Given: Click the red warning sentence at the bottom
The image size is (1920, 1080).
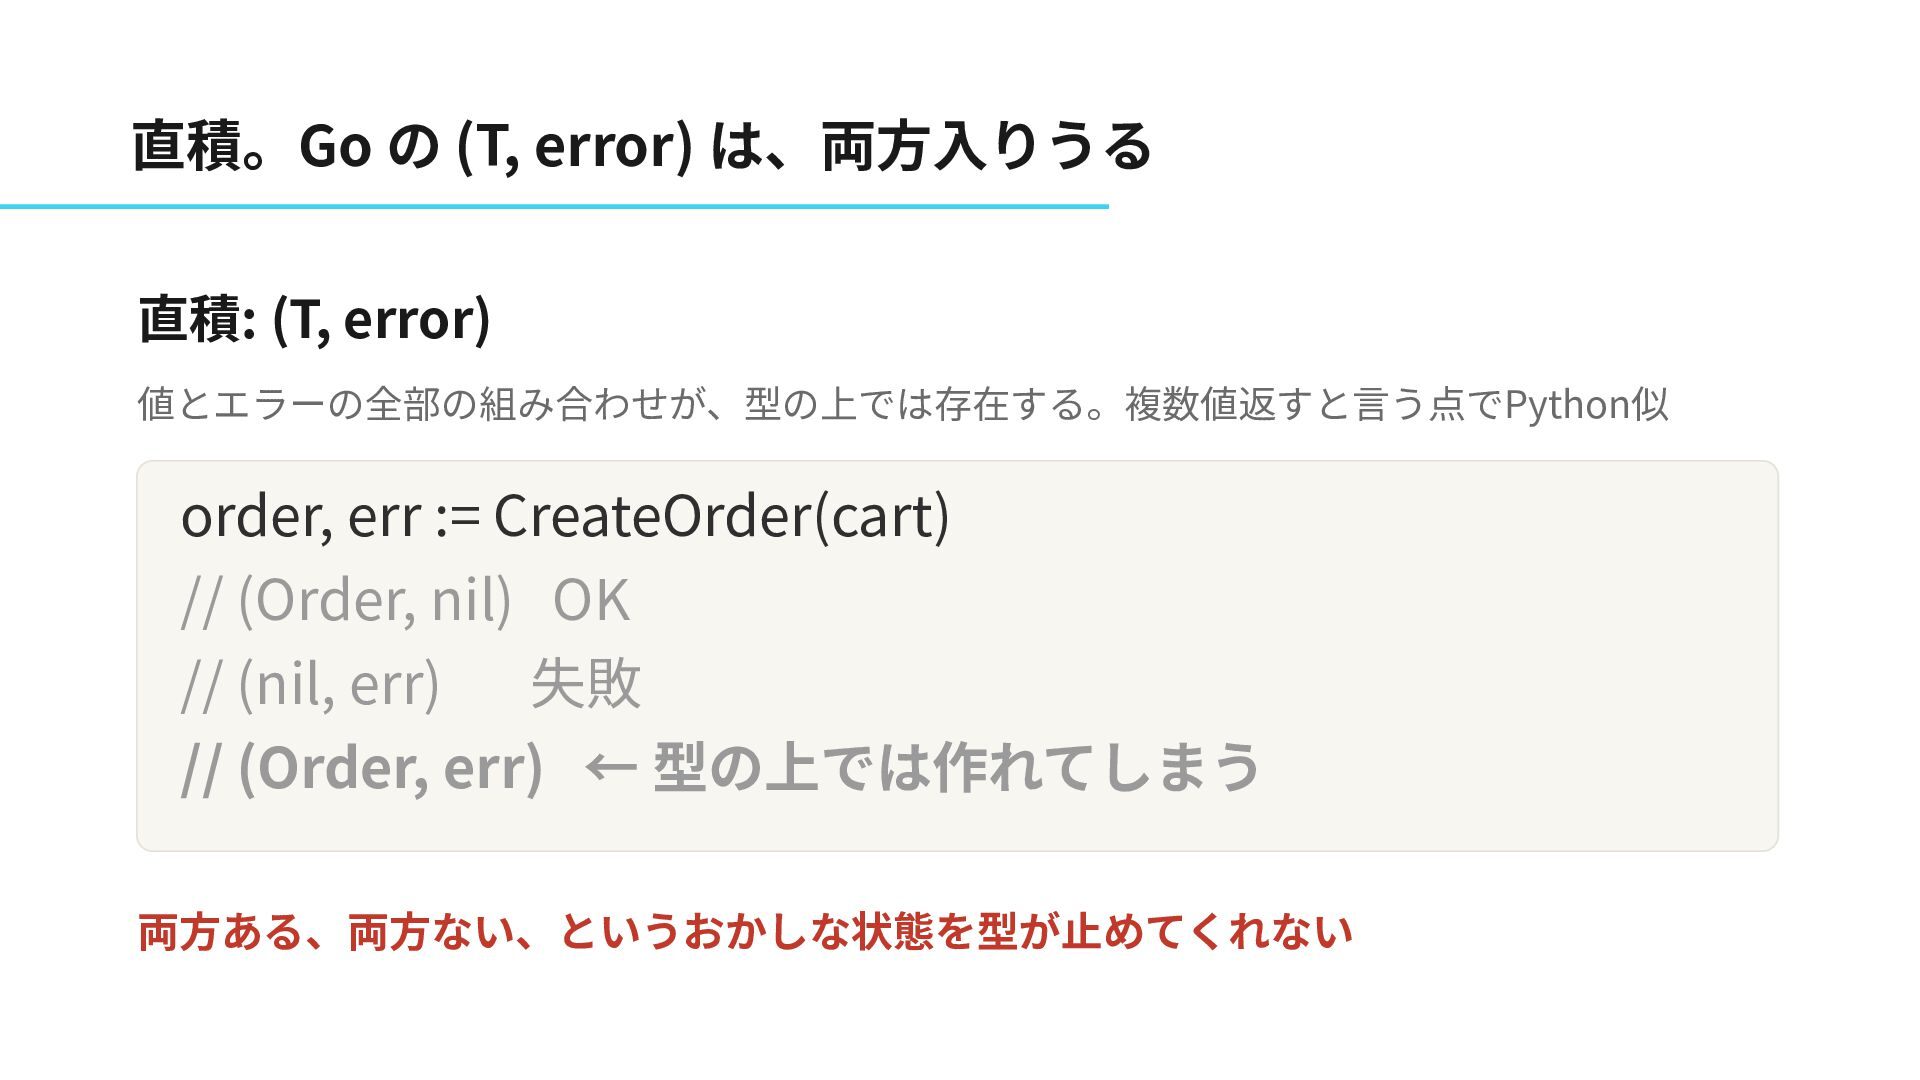Looking at the screenshot, I should [x=746, y=931].
